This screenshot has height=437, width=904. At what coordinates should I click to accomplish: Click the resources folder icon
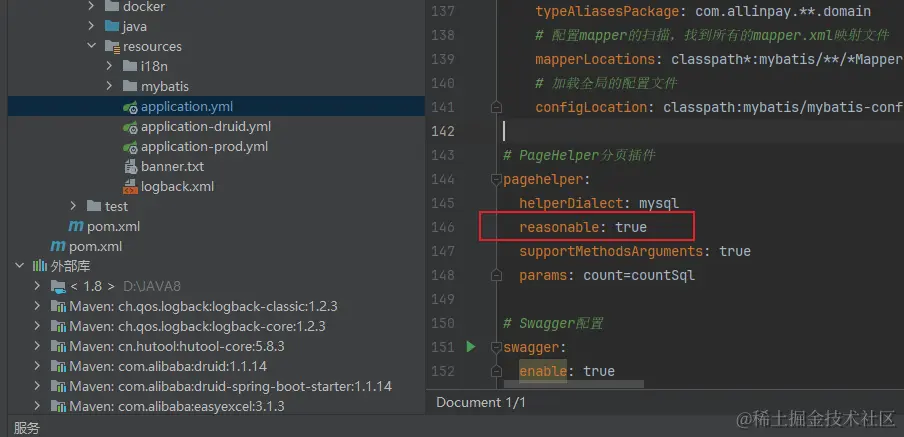(112, 47)
